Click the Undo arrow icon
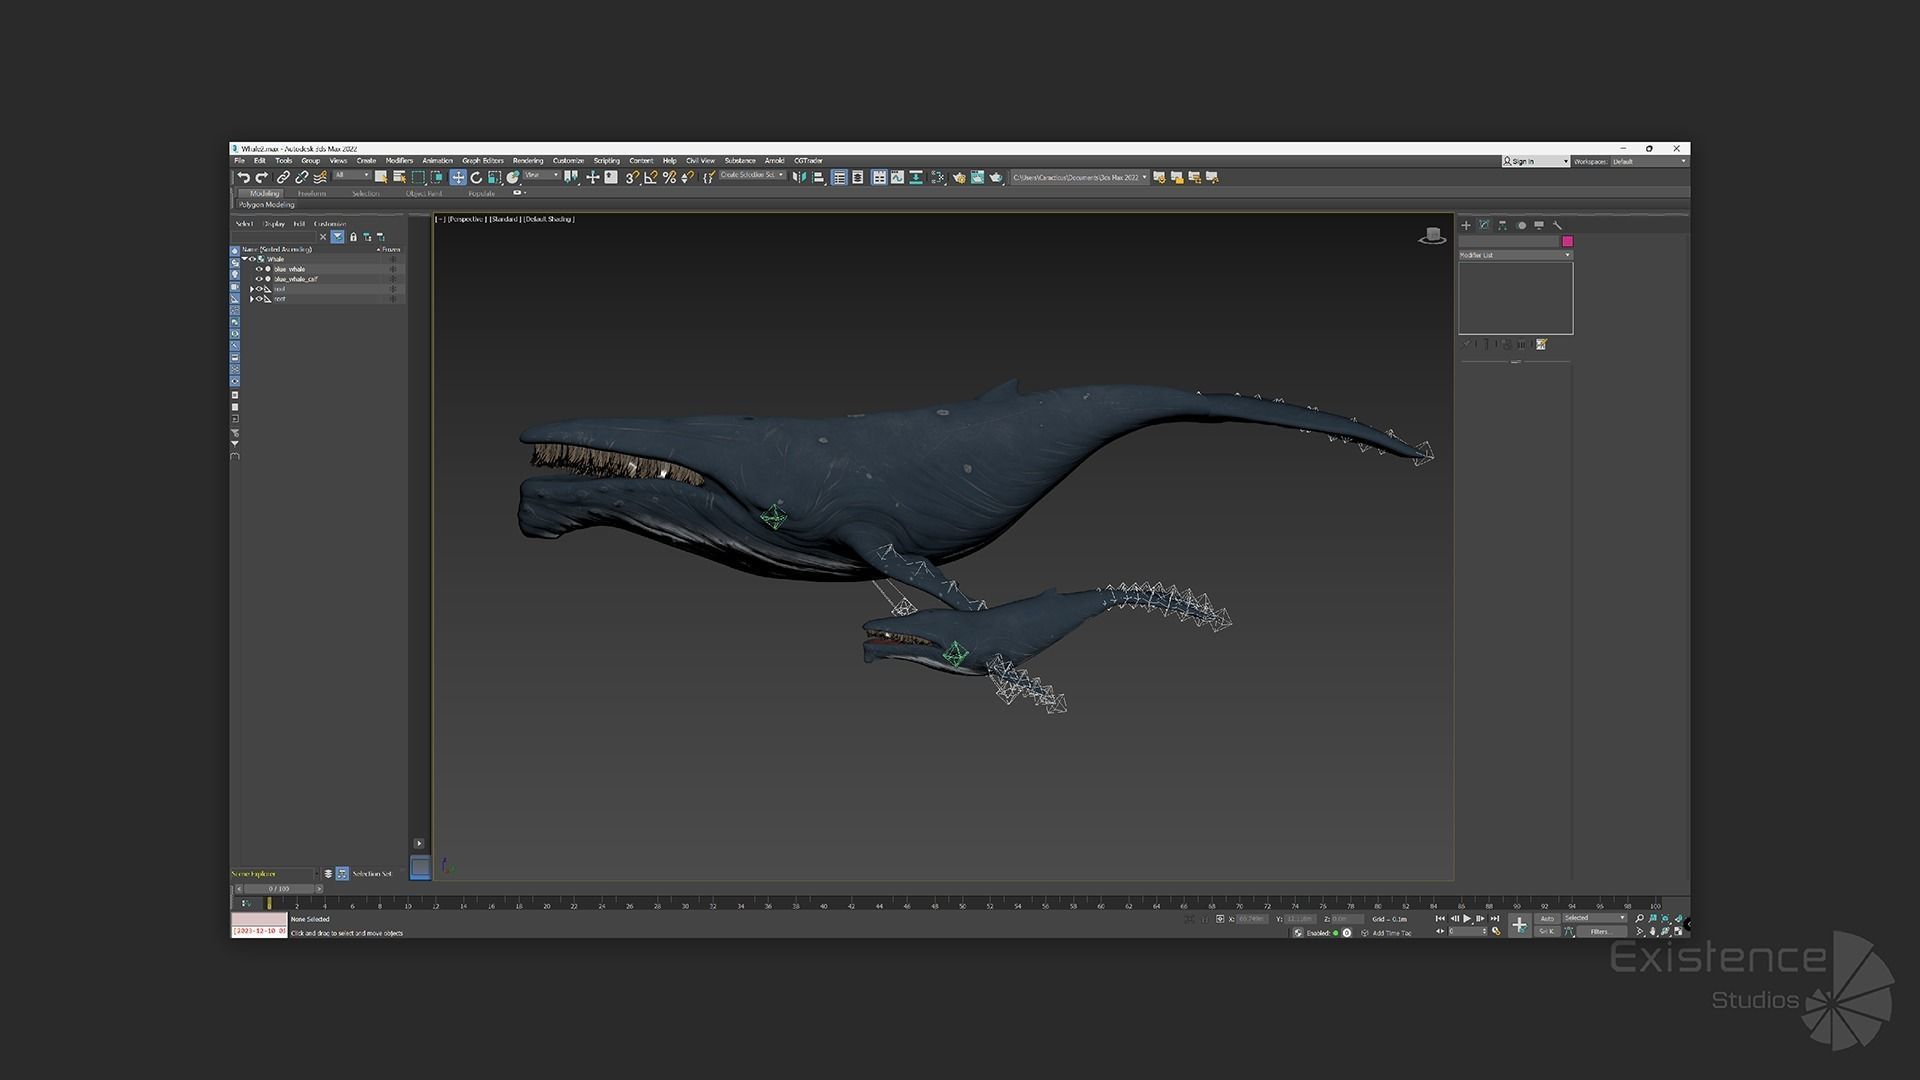The height and width of the screenshot is (1080, 1920). click(x=244, y=177)
